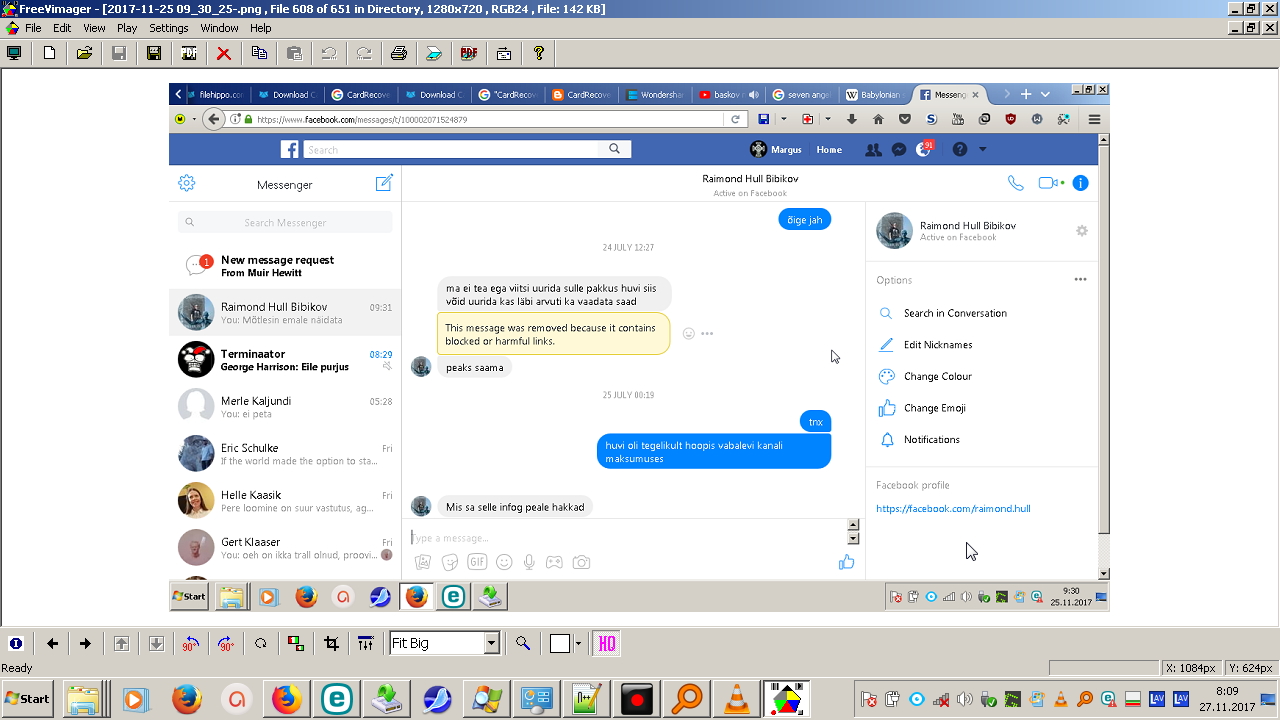Screen dimensions: 1280x720
Task: Open the Fit Big zoom combo box
Action: [x=444, y=643]
